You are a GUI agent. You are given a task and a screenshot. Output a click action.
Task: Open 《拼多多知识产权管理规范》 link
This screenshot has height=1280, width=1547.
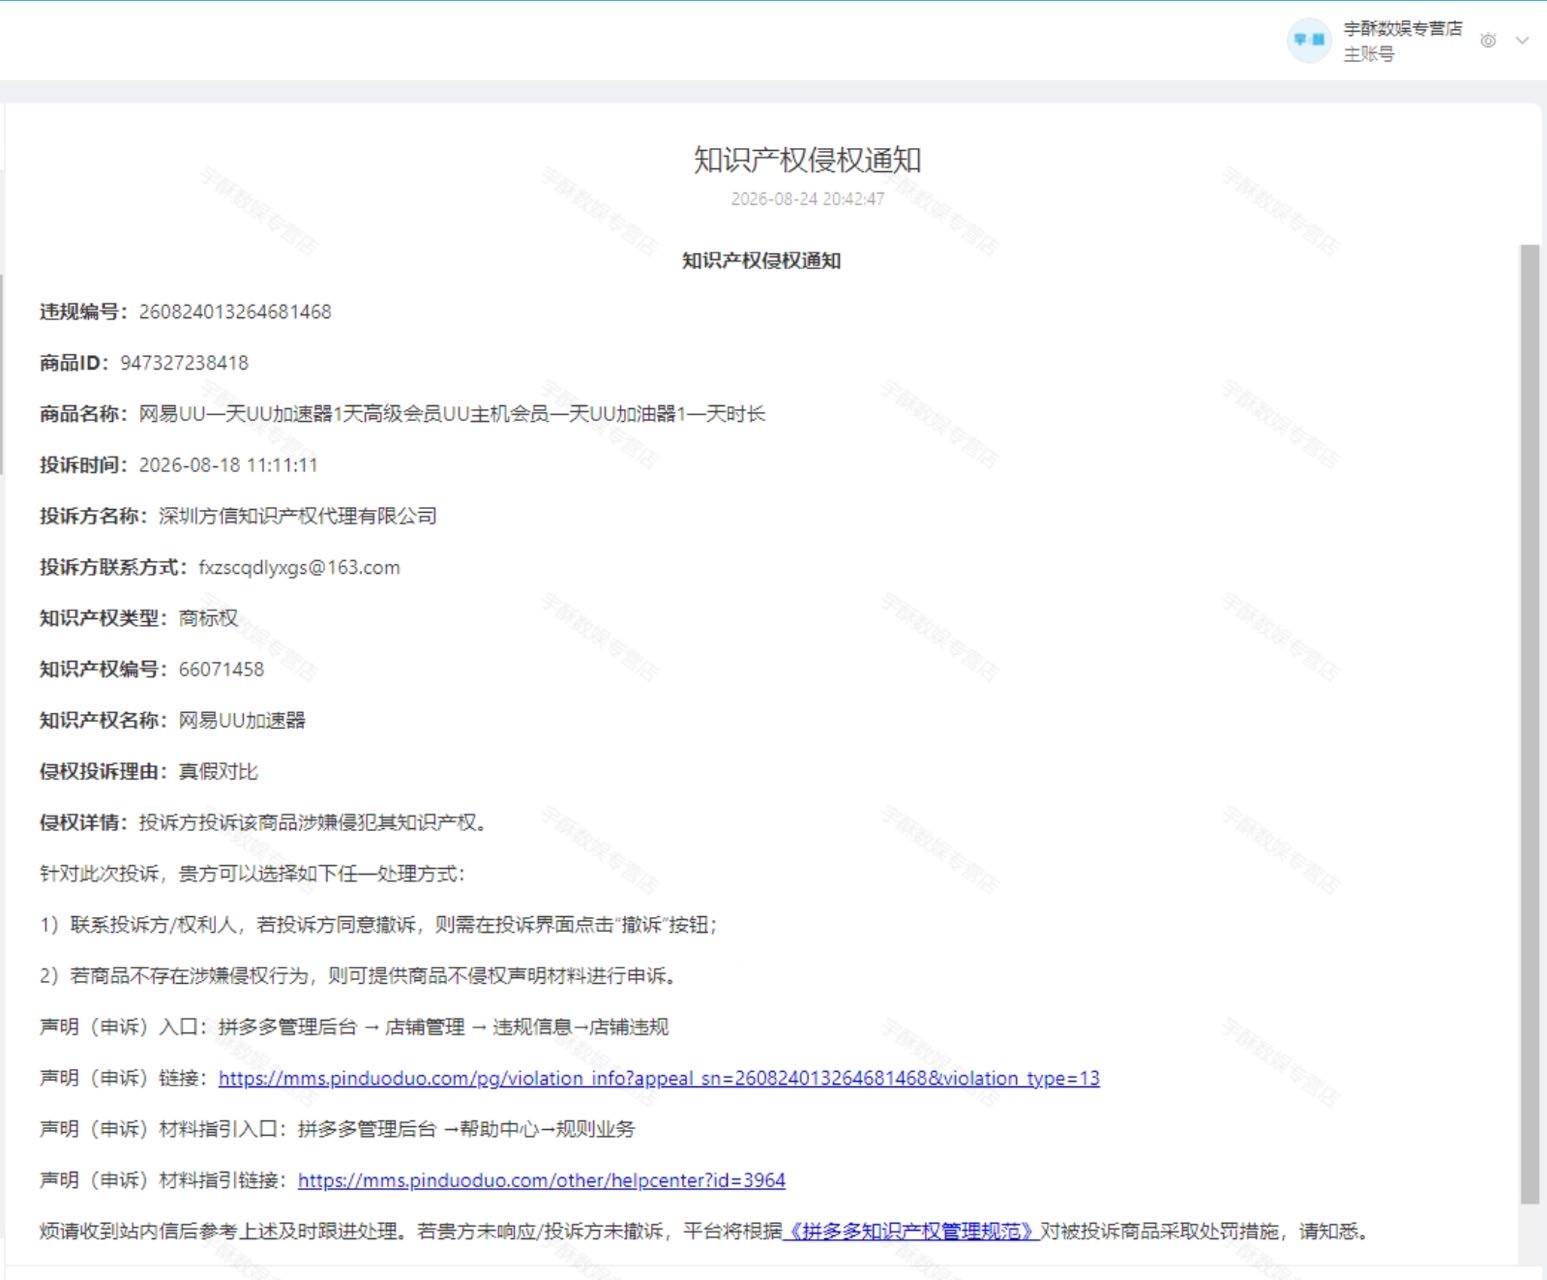click(x=911, y=1231)
